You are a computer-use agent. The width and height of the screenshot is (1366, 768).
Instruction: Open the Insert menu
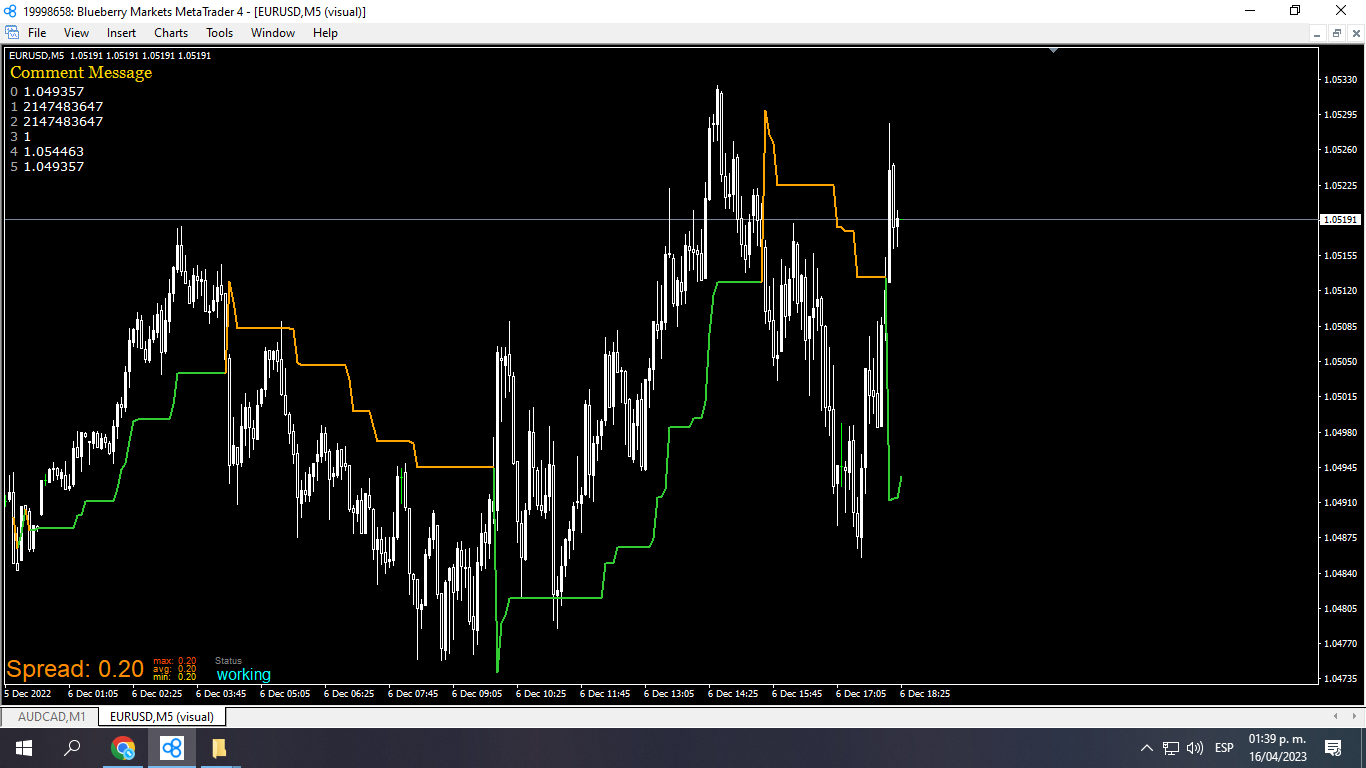pyautogui.click(x=122, y=33)
